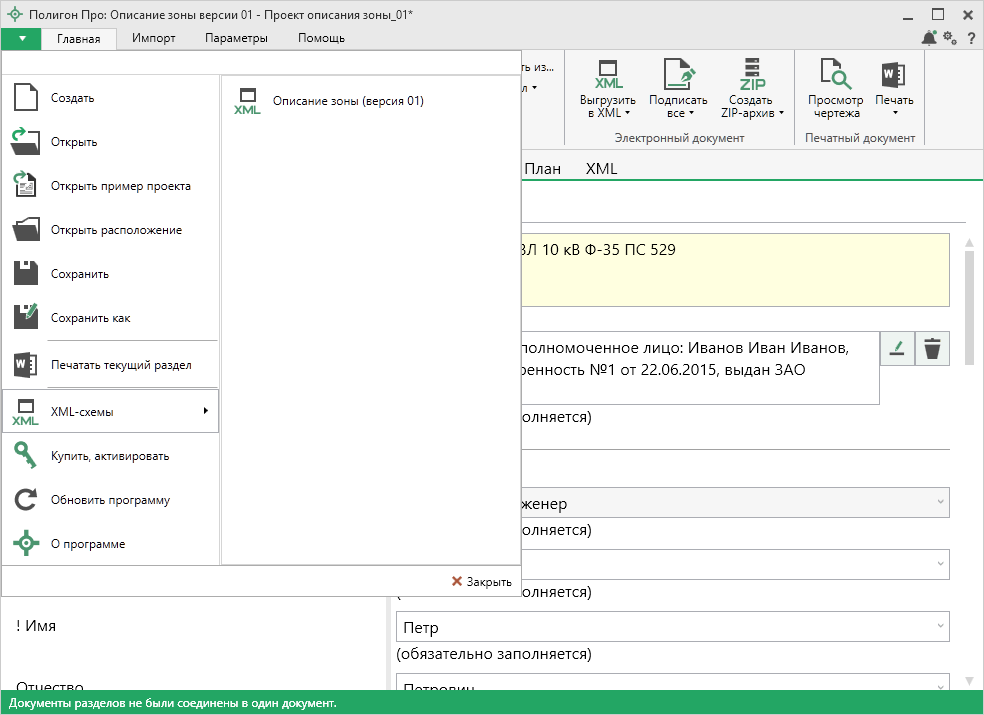Viewport: 984px width, 715px height.
Task: Click the Купить, активировать key icon
Action: pos(26,456)
